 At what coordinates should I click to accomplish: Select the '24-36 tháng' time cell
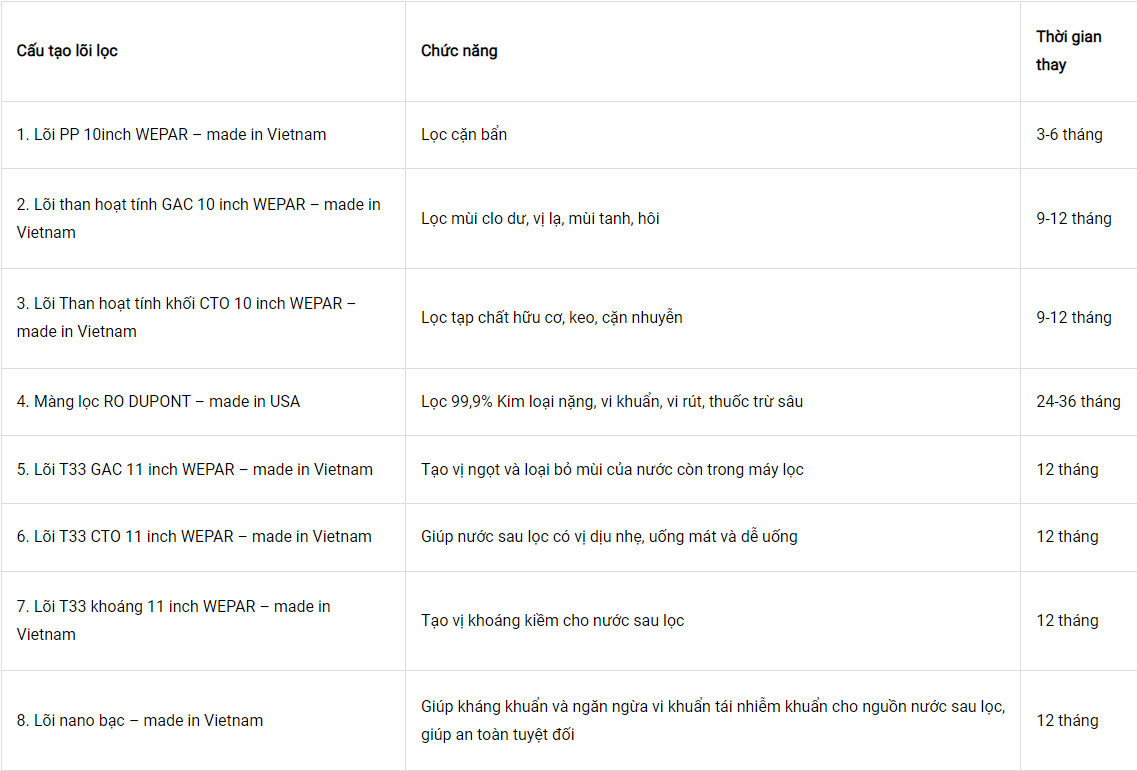(1078, 402)
